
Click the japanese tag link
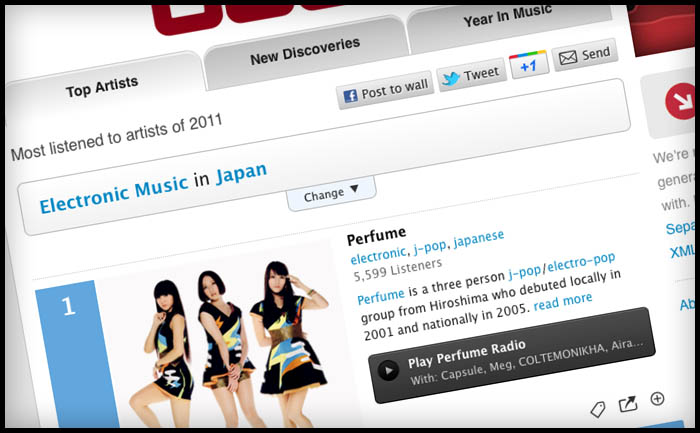(x=479, y=239)
